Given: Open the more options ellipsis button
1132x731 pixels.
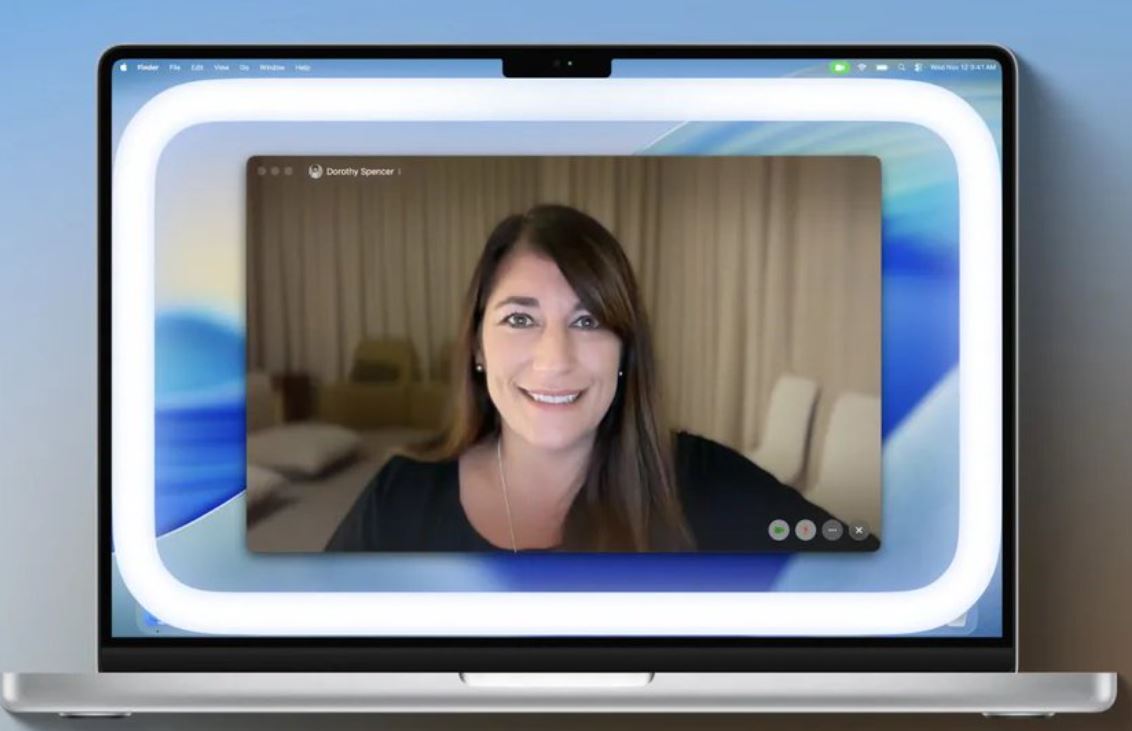Looking at the screenshot, I should (x=832, y=530).
